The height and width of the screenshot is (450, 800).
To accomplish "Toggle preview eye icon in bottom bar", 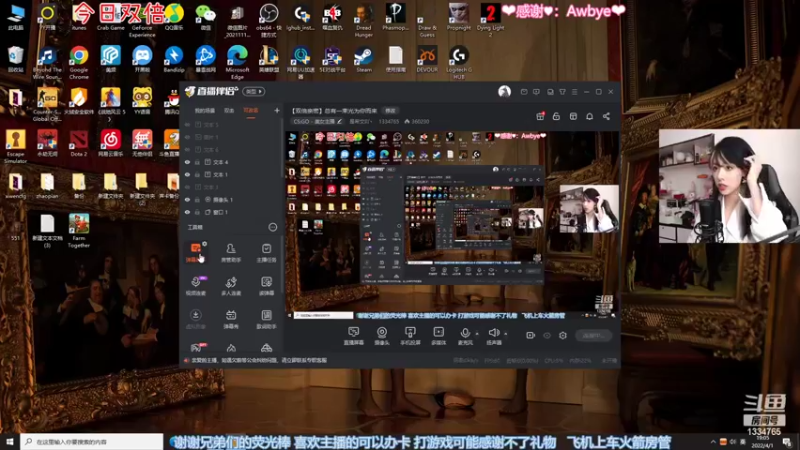I will pos(547,335).
